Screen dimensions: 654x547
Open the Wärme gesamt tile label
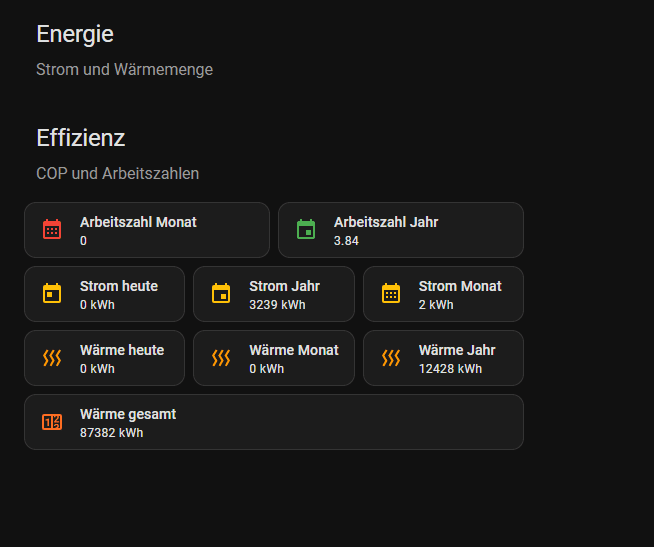point(128,414)
